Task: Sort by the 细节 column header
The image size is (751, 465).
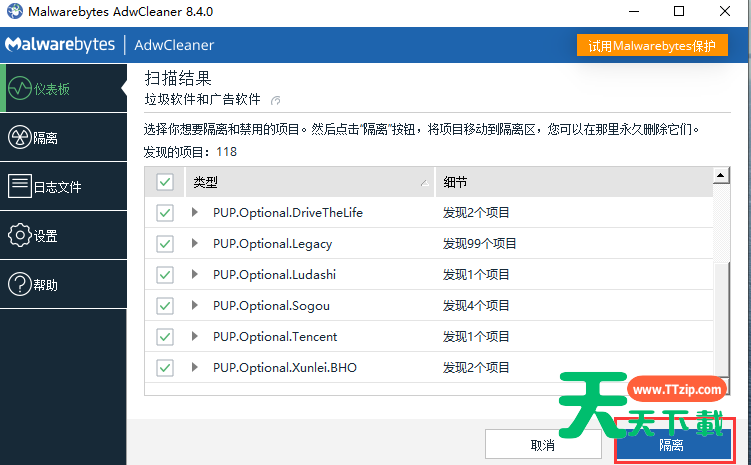Action: click(574, 182)
